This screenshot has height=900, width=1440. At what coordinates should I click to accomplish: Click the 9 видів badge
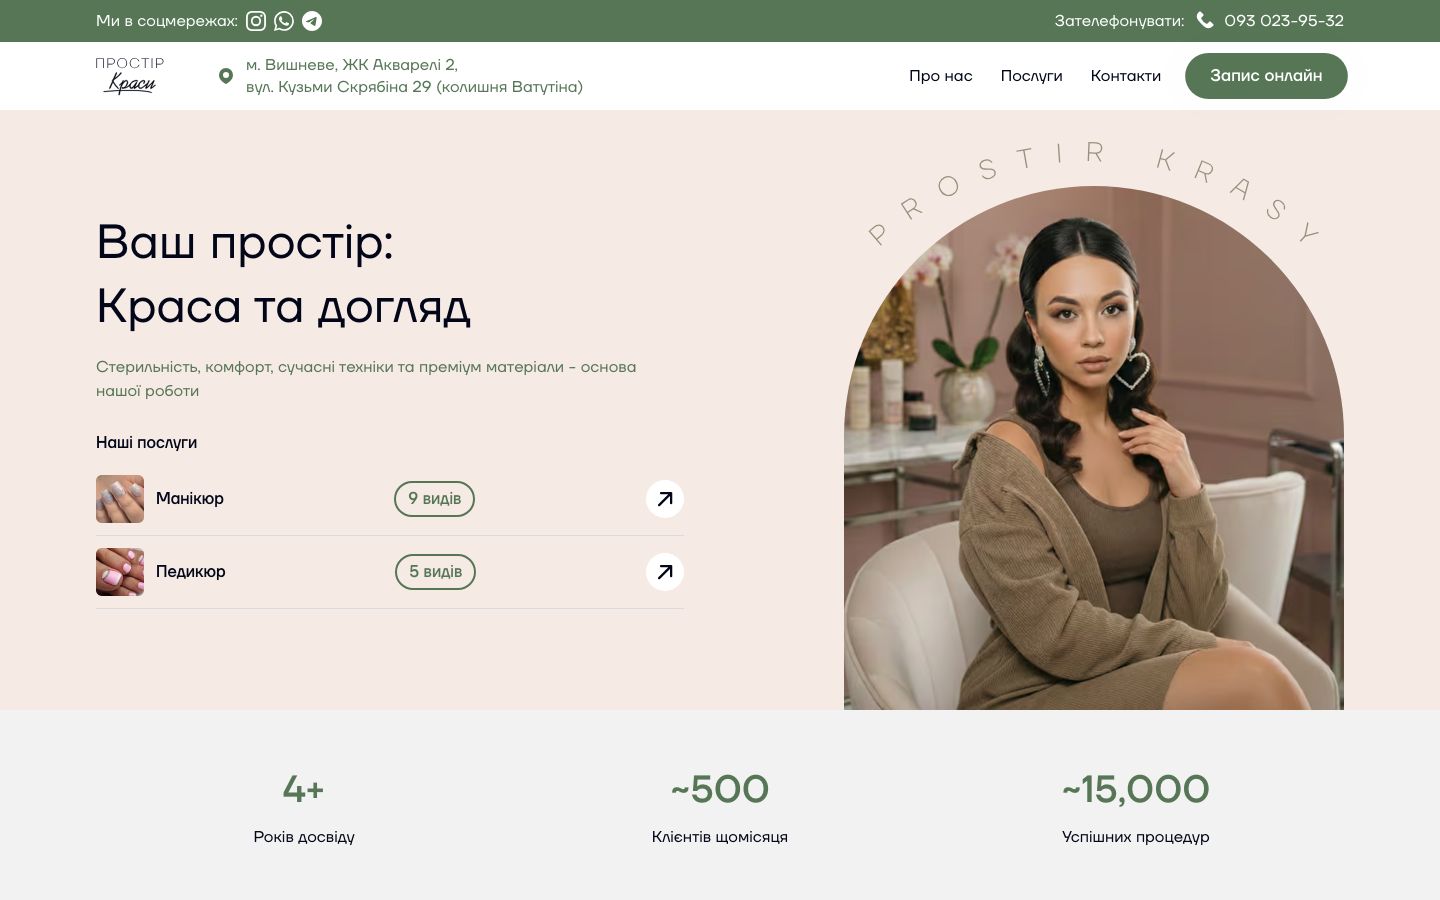tap(434, 499)
